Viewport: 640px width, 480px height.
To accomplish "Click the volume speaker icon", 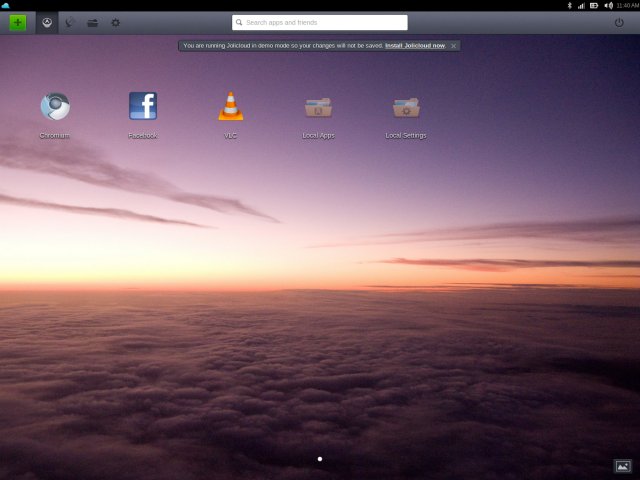I will pos(608,5).
